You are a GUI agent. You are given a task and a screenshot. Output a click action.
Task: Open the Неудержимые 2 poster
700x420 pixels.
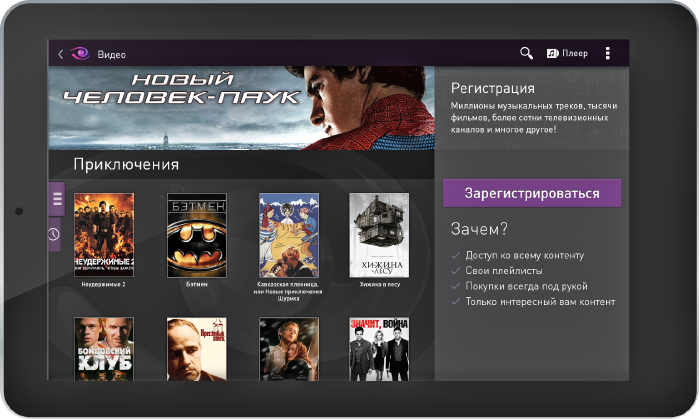coord(104,235)
